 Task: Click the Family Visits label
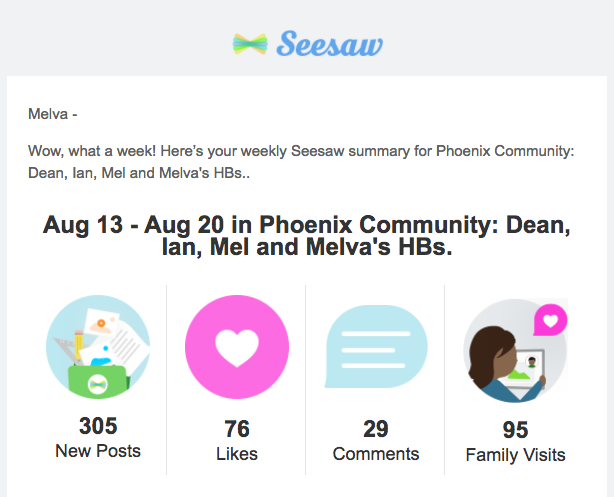pyautogui.click(x=515, y=455)
